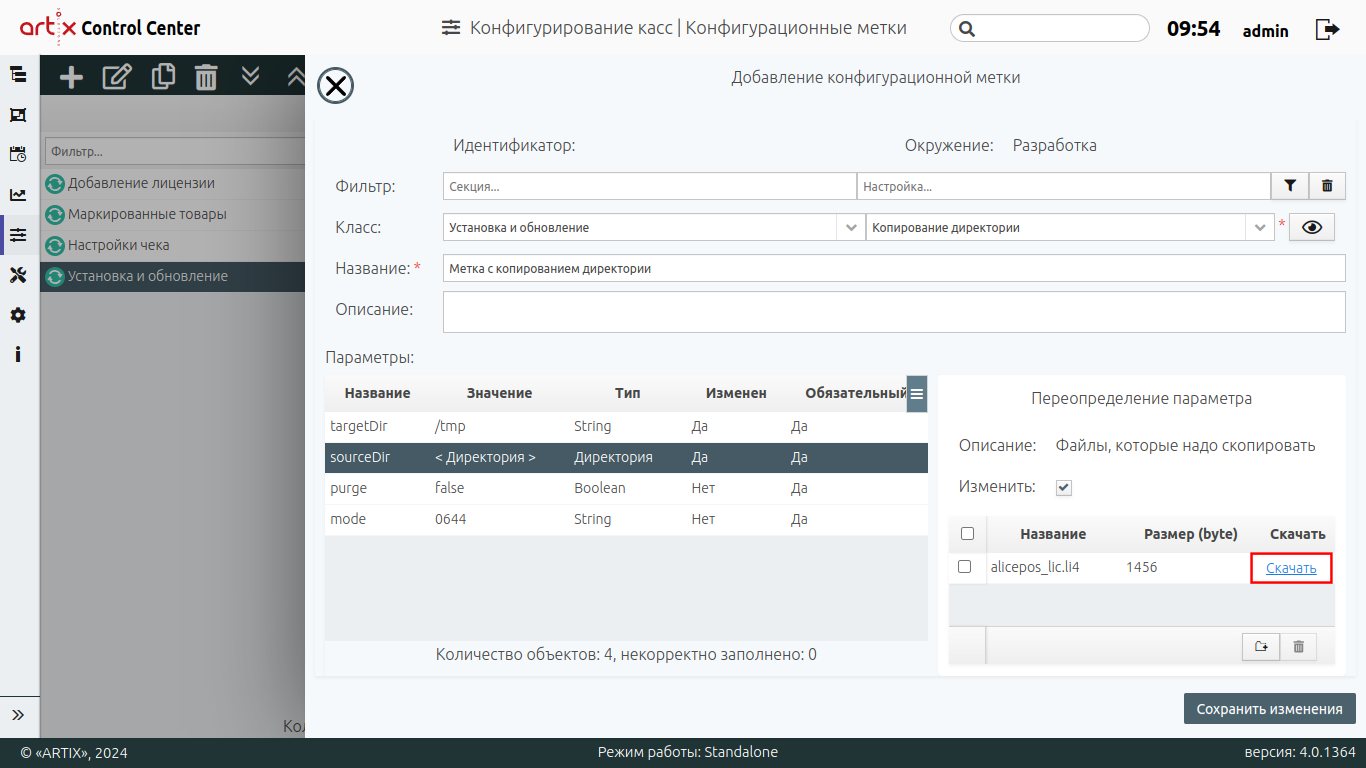Select Установка и обновление in the left list
1366x768 pixels.
point(173,277)
